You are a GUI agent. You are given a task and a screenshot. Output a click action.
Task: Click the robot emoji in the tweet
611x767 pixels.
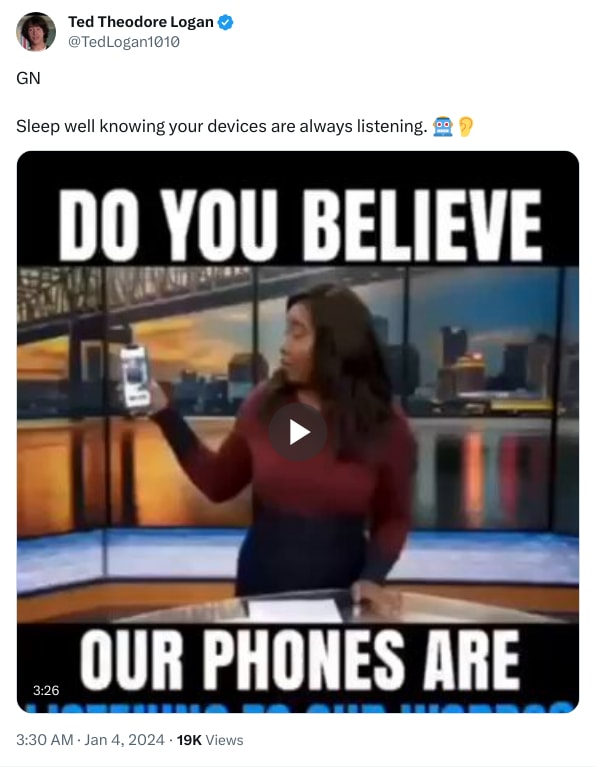point(443,126)
